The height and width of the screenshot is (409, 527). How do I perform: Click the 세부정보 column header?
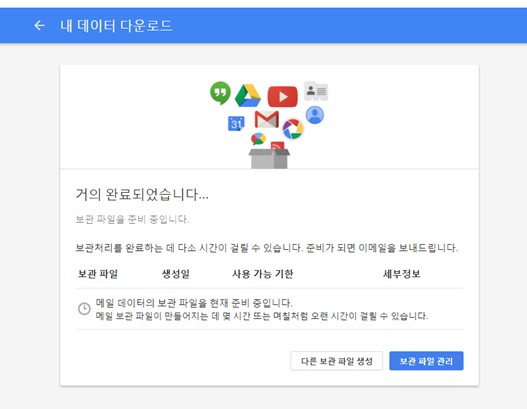tap(402, 274)
